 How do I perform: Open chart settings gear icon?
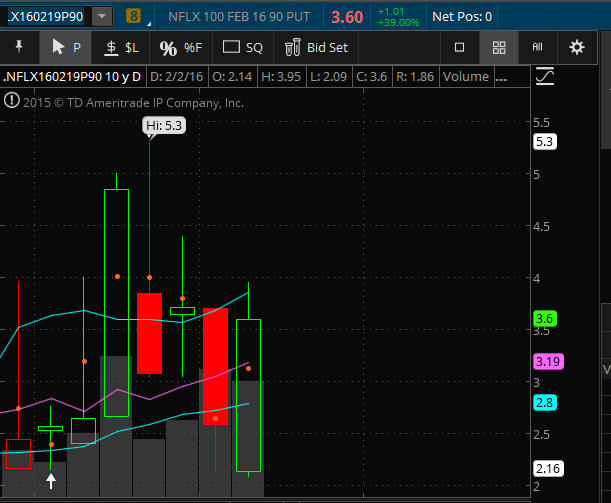576,47
